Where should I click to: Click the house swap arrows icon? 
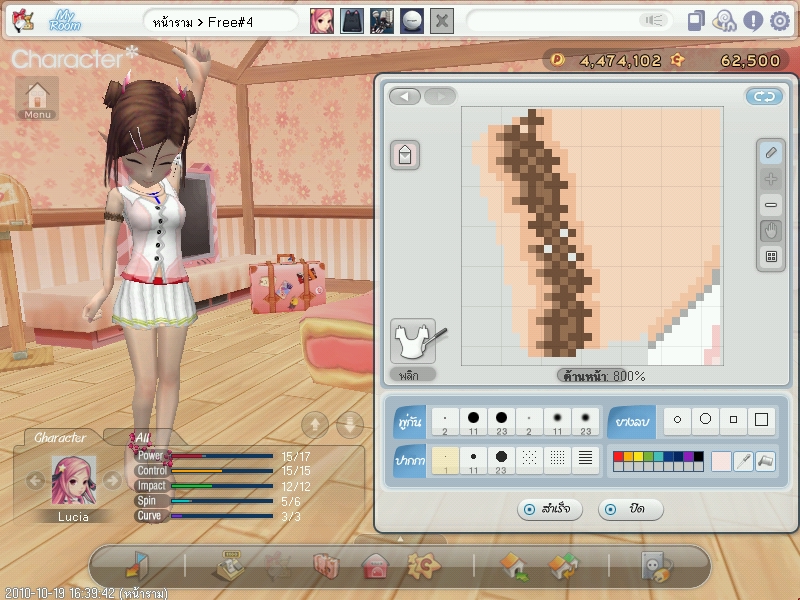563,566
